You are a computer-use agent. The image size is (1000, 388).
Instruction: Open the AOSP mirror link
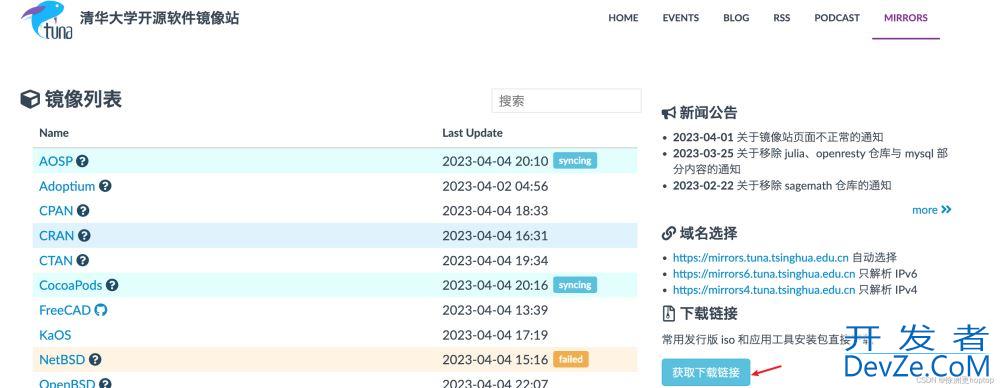point(56,161)
